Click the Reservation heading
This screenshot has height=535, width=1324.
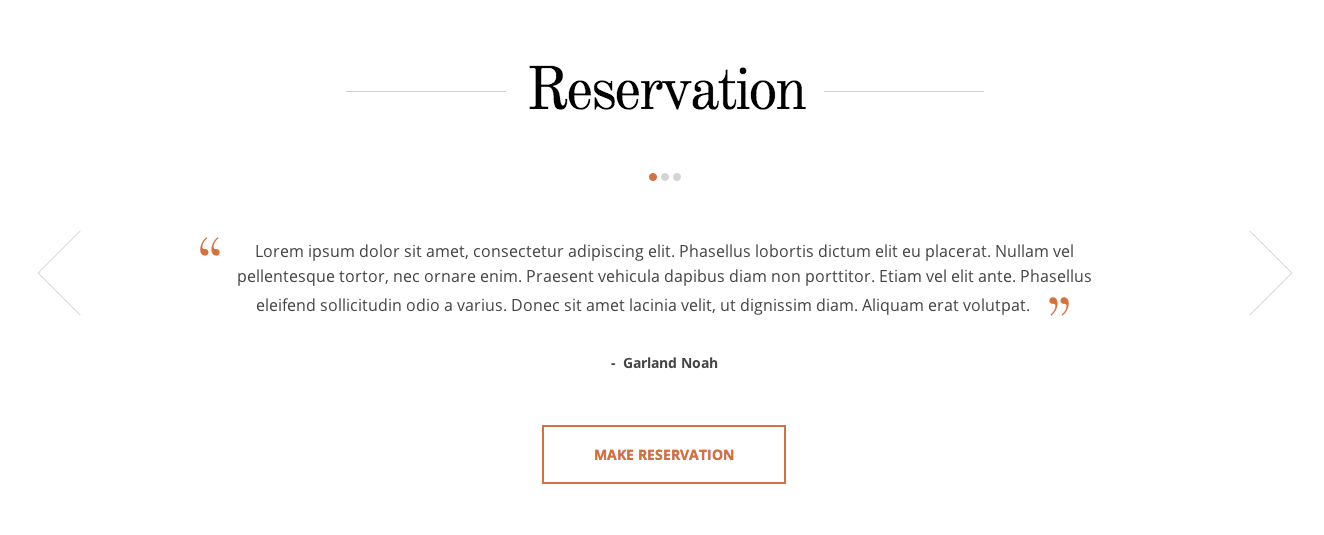[x=666, y=90]
